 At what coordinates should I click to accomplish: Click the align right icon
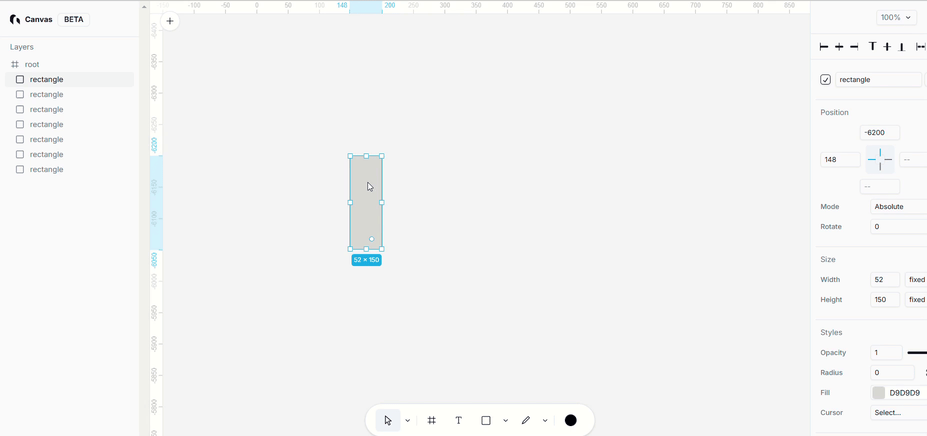click(854, 47)
